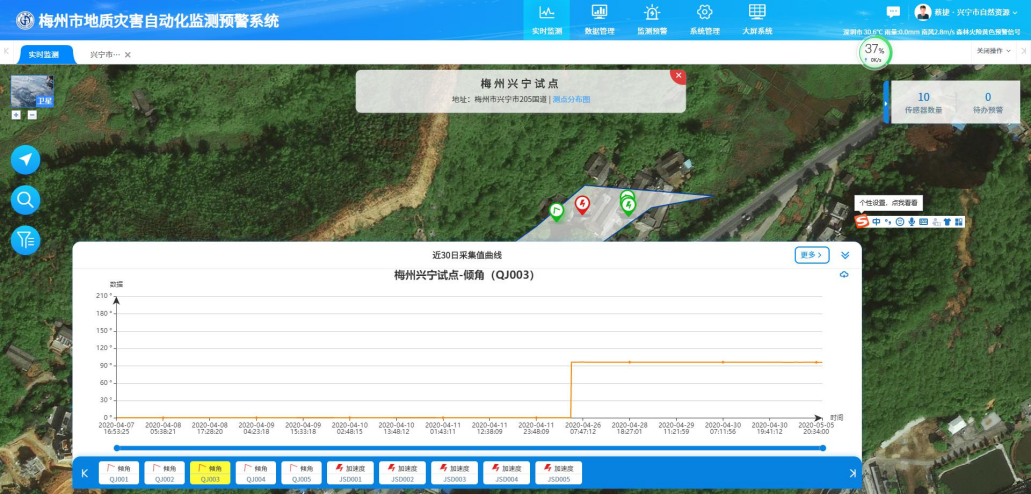Download chart via cloud icon
The image size is (1031, 494).
click(x=844, y=275)
